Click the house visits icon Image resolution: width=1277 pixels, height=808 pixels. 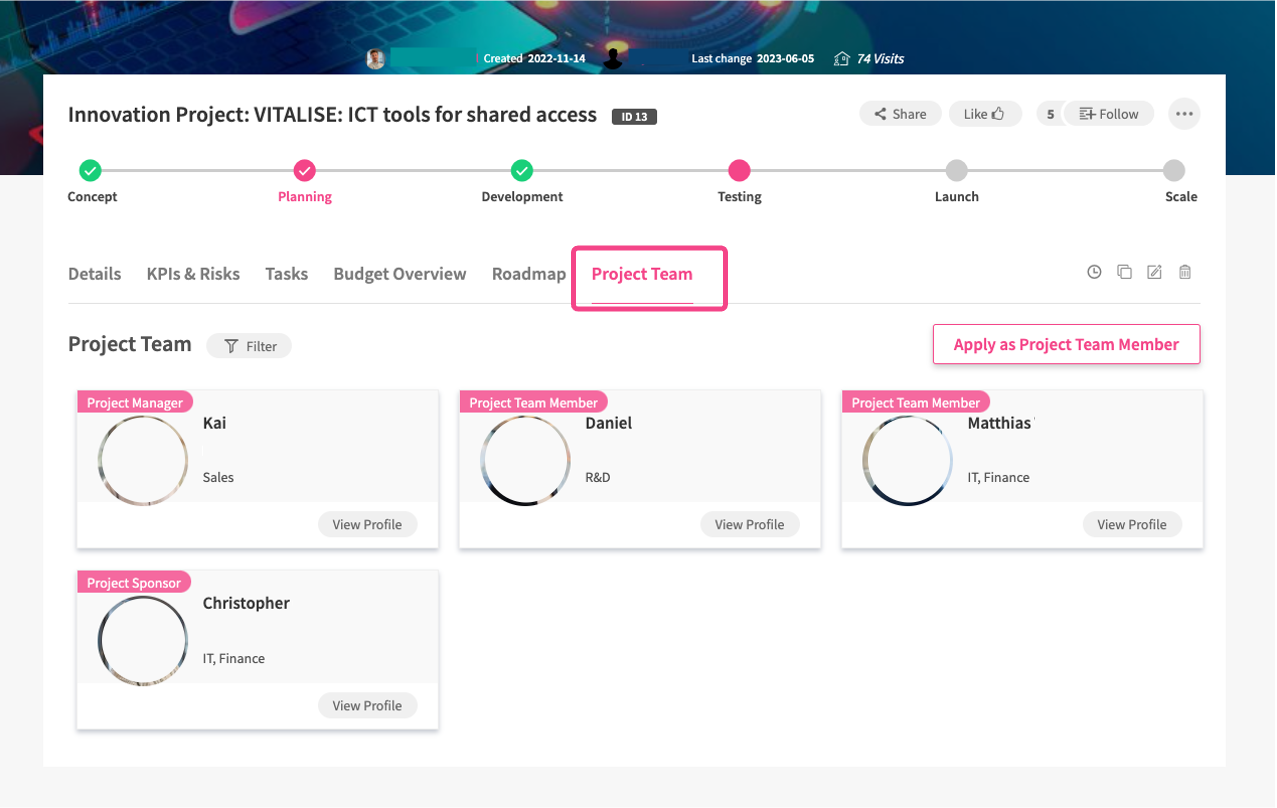pos(842,59)
